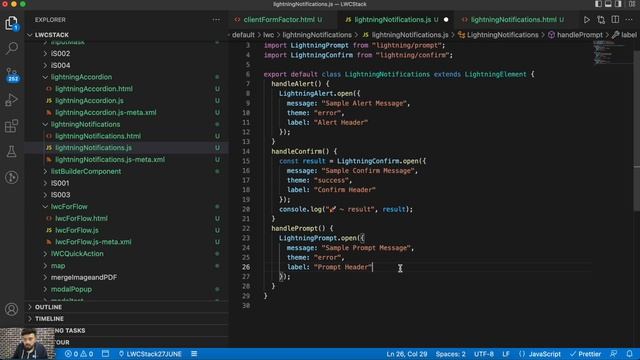Viewport: 640px width, 360px height.
Task: Click the window icon in status bar
Action: click(x=105, y=354)
